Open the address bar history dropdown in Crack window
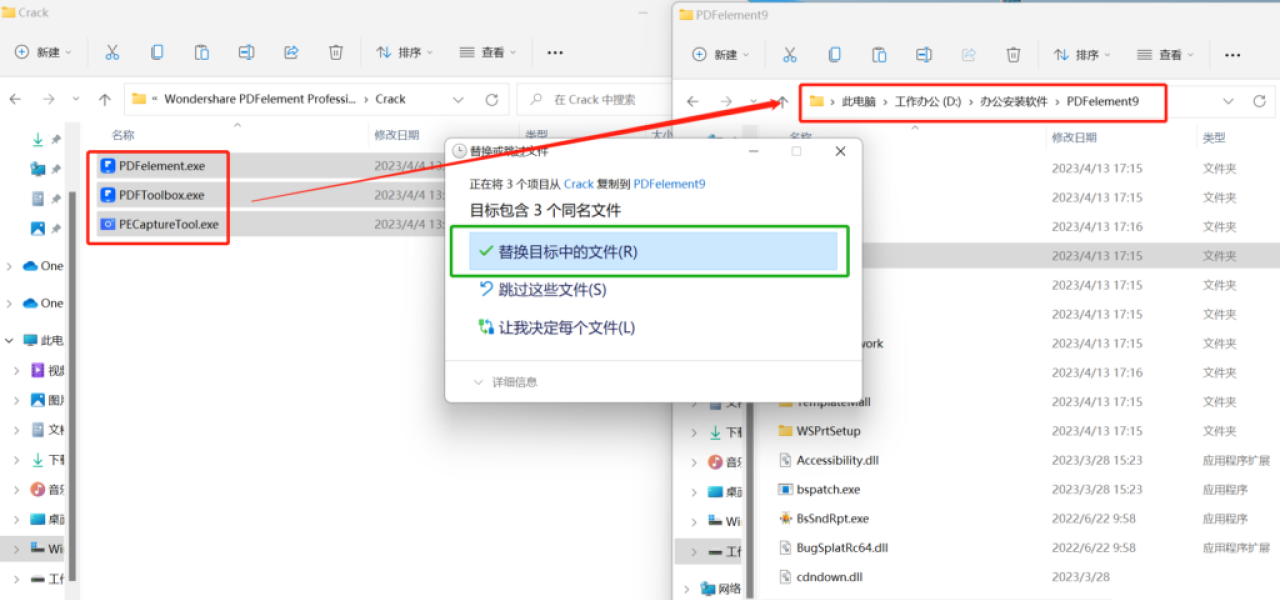This screenshot has height=600, width=1280. [x=458, y=99]
